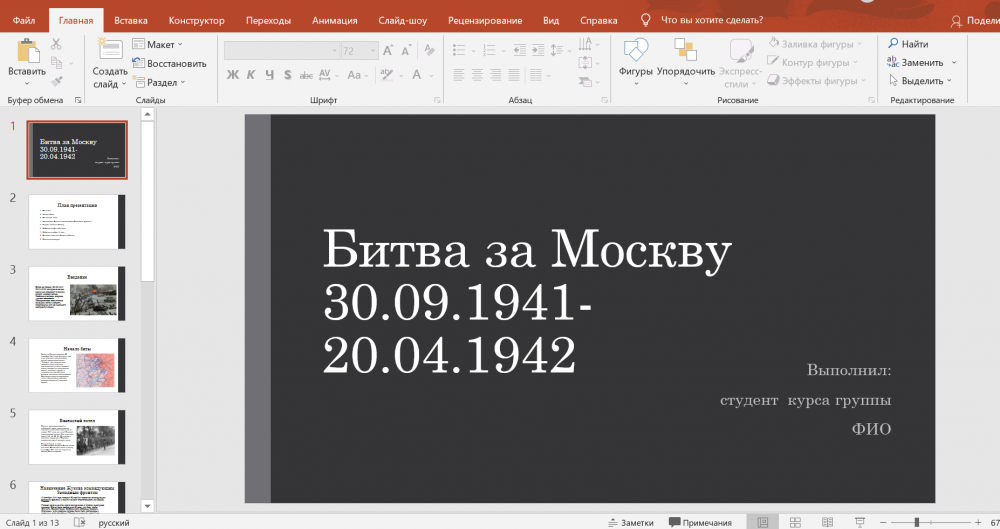Toggle the Заметки notes pane

click(630, 522)
